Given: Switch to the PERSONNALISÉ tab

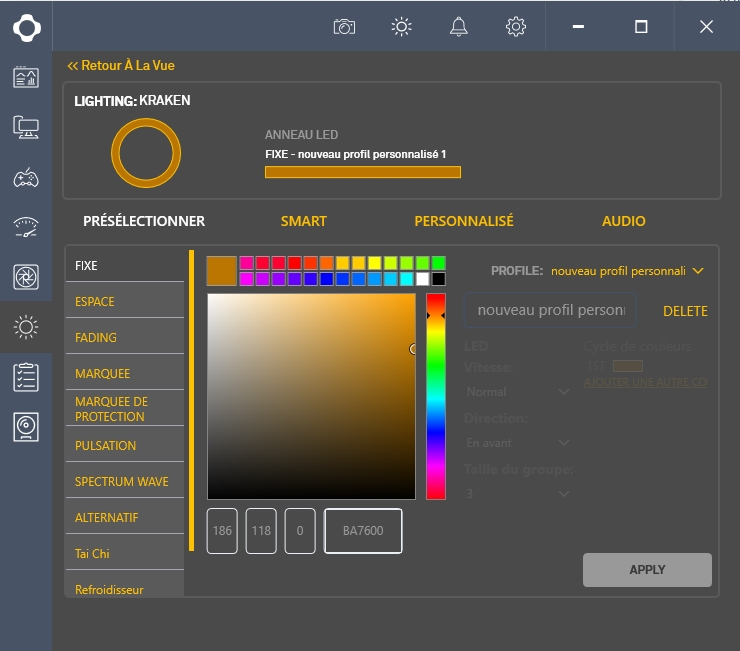Looking at the screenshot, I should (464, 221).
